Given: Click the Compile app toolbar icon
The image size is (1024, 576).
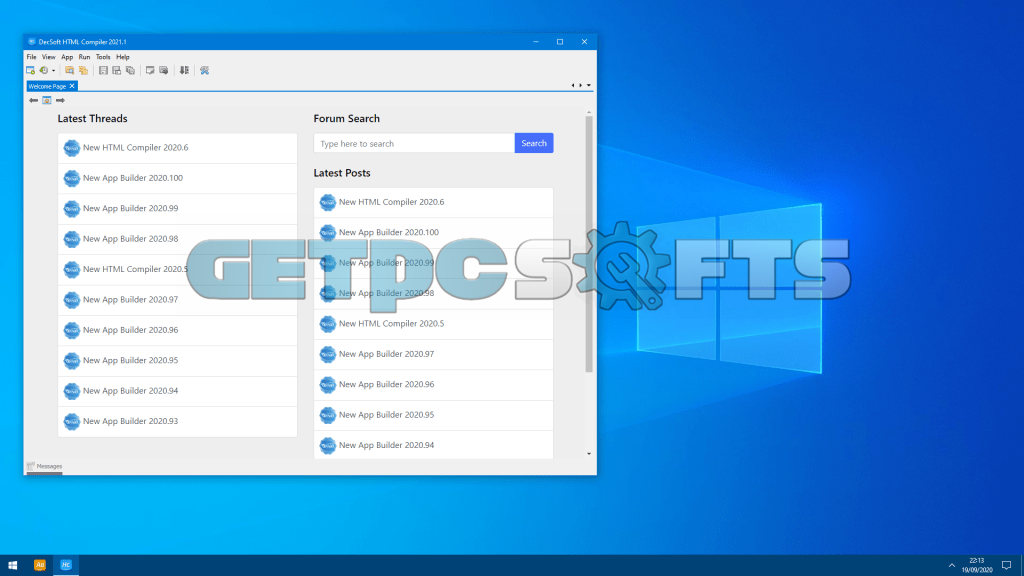Looking at the screenshot, I should click(150, 71).
